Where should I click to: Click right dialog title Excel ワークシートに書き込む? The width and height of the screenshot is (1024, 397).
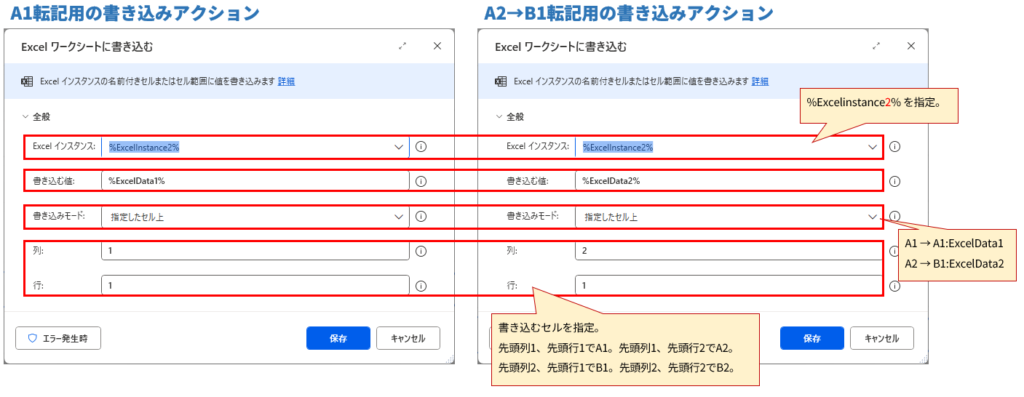point(561,46)
